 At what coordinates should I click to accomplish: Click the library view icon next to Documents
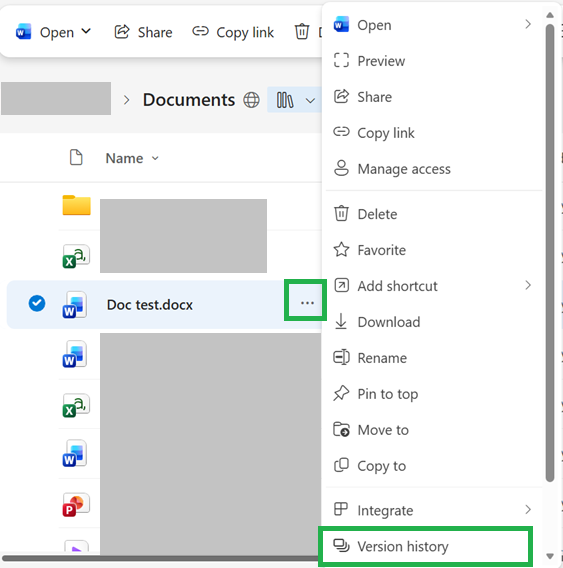[285, 100]
